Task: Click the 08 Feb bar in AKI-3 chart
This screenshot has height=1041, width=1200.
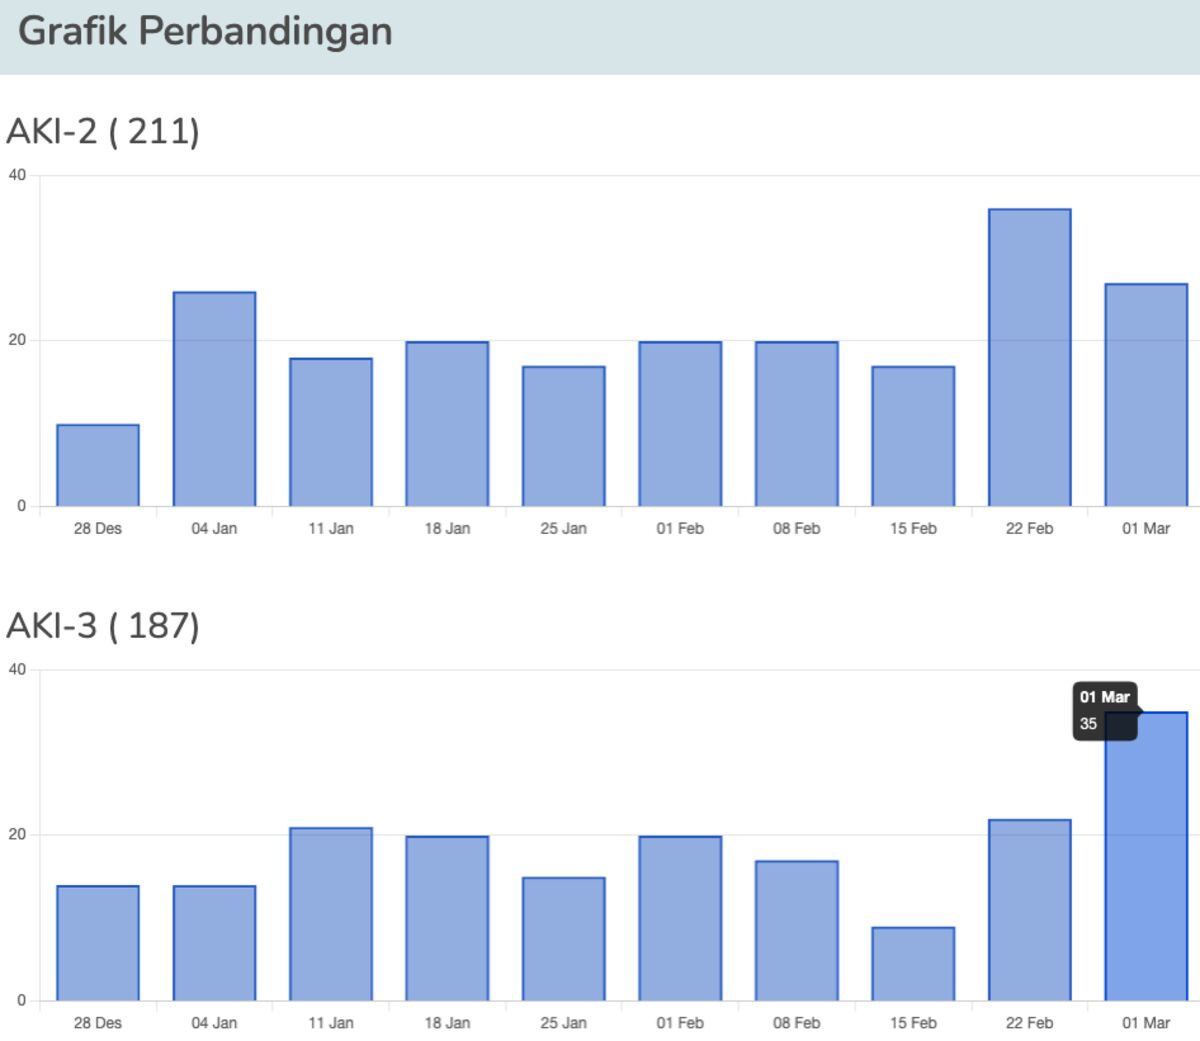Action: click(x=797, y=930)
